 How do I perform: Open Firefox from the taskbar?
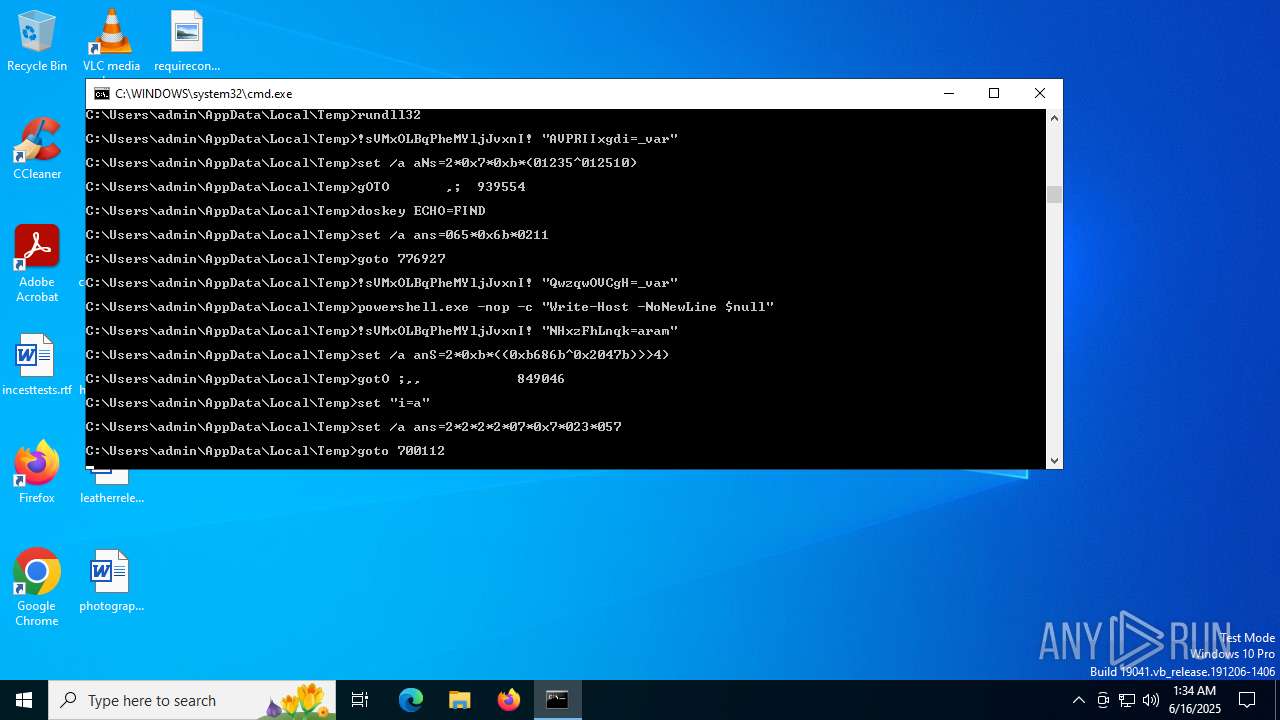coord(509,700)
